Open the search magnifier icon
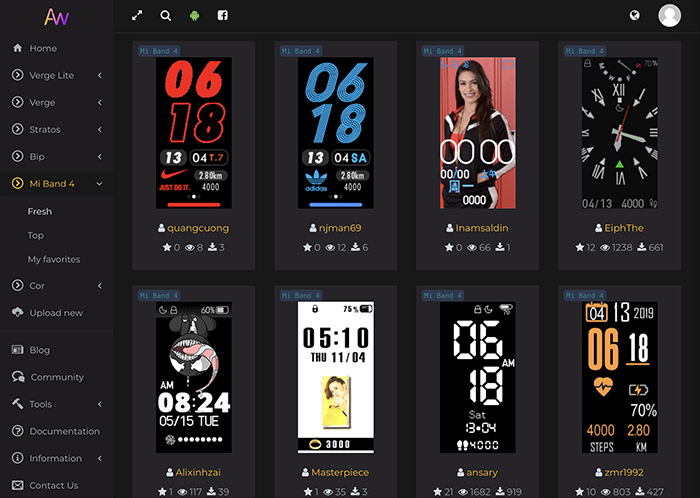700x498 pixels. coord(165,16)
